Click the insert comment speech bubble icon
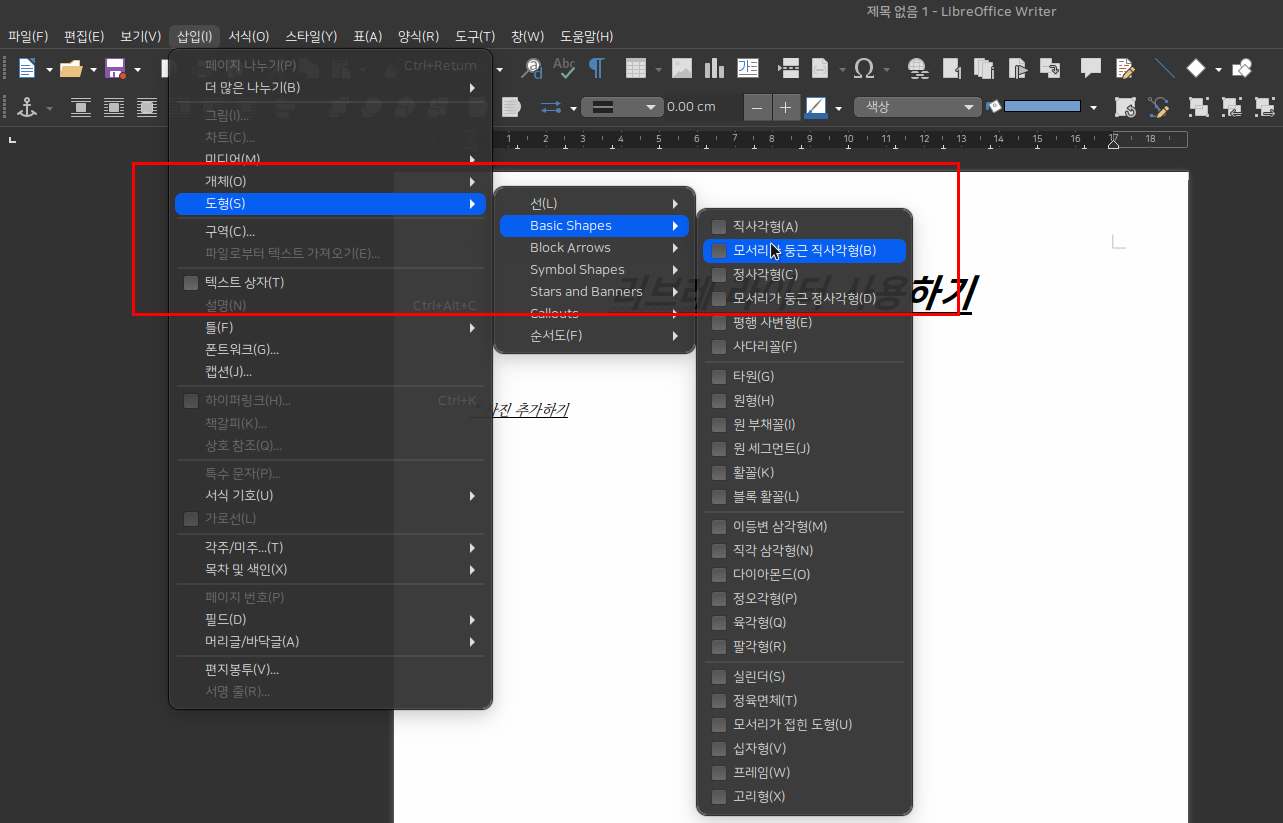1283x823 pixels. 1091,68
